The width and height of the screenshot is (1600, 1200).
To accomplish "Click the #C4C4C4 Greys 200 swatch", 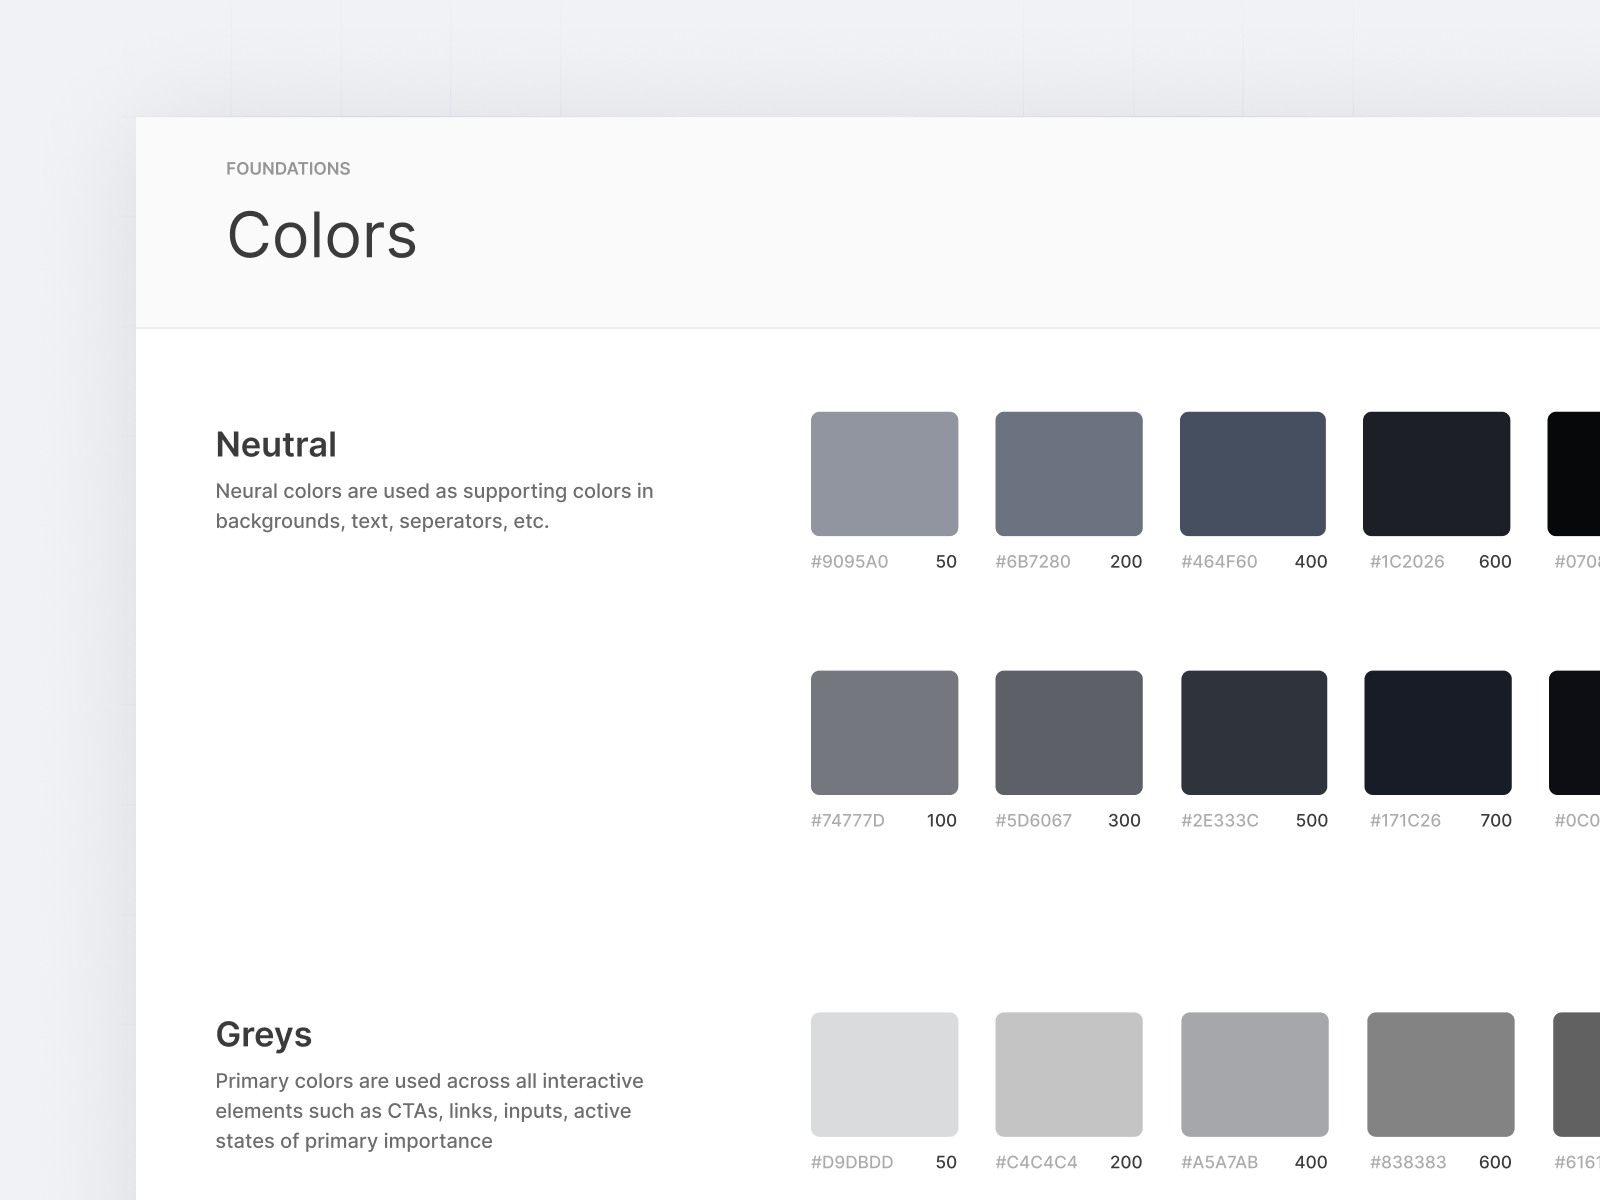I will (x=1068, y=1074).
